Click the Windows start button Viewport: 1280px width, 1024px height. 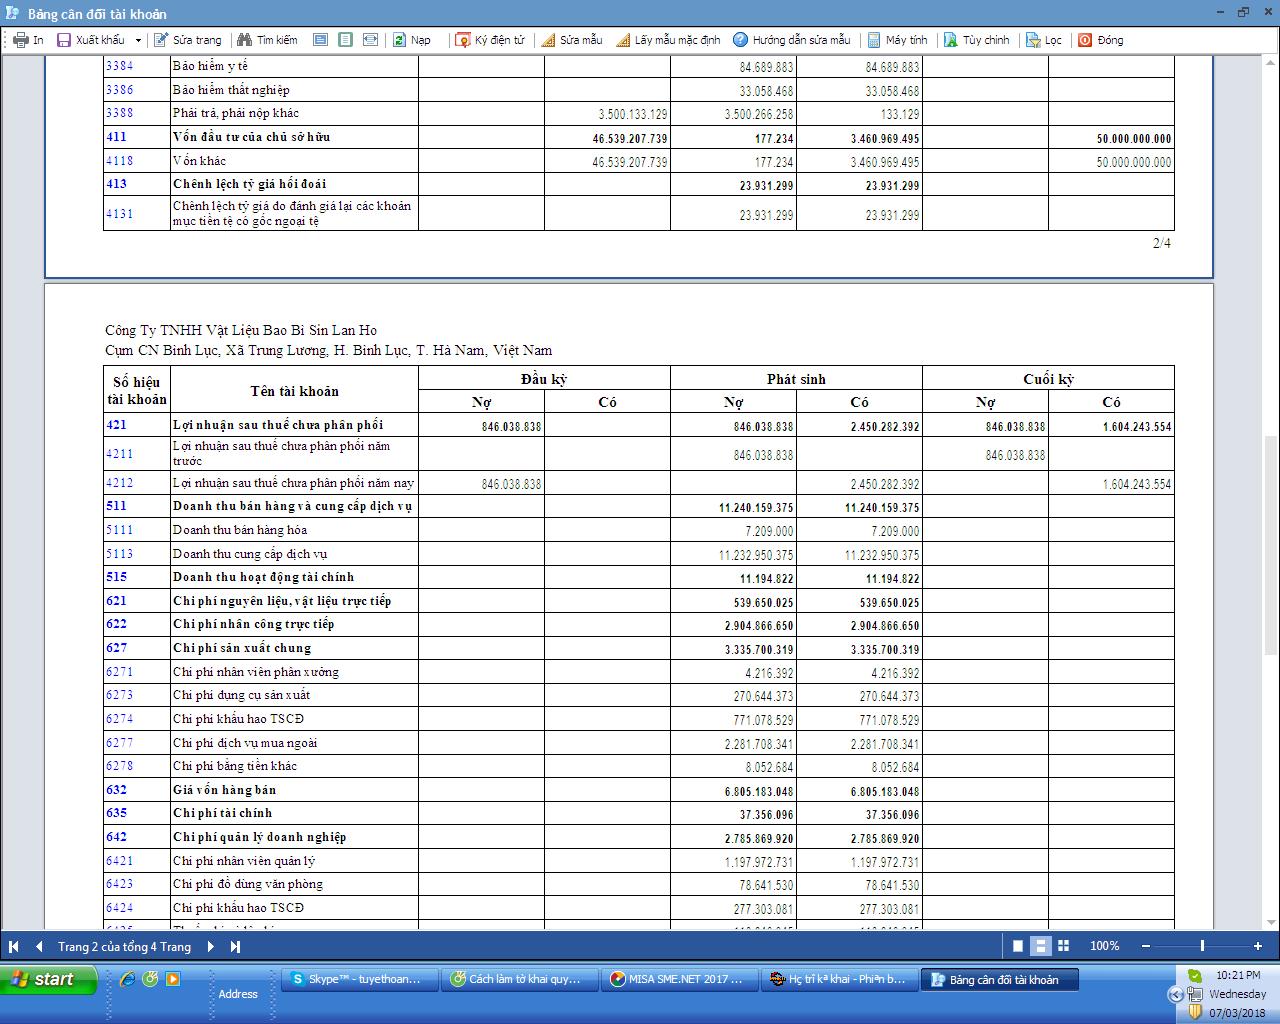click(49, 980)
